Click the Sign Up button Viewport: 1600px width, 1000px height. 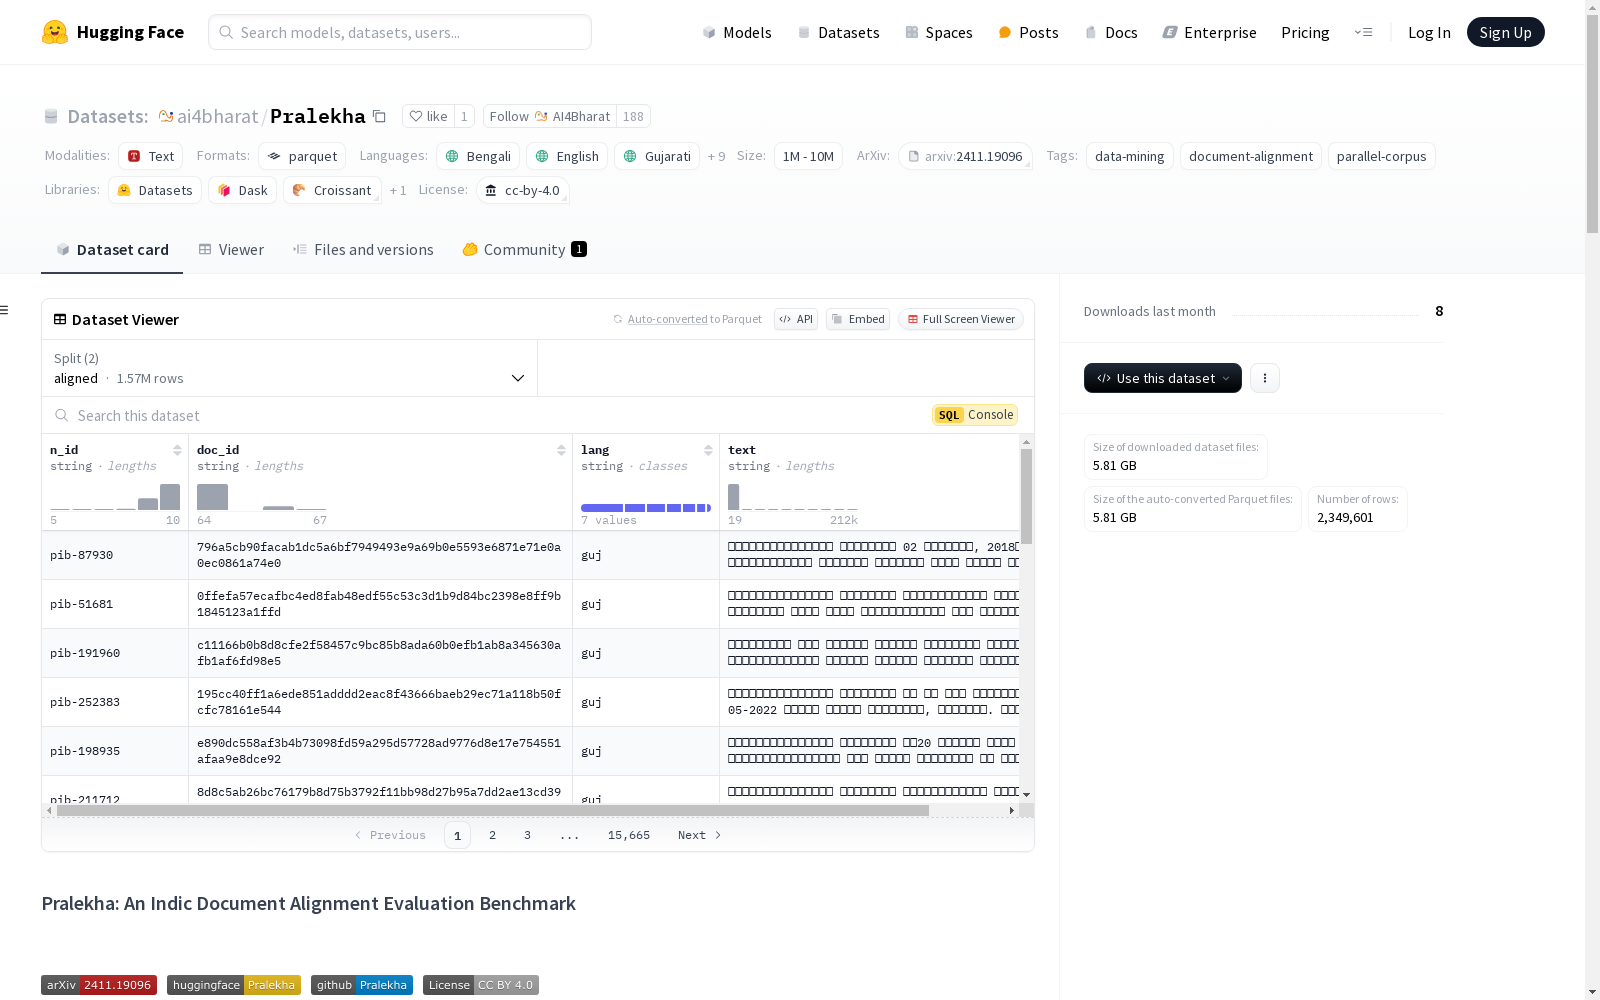(1506, 32)
